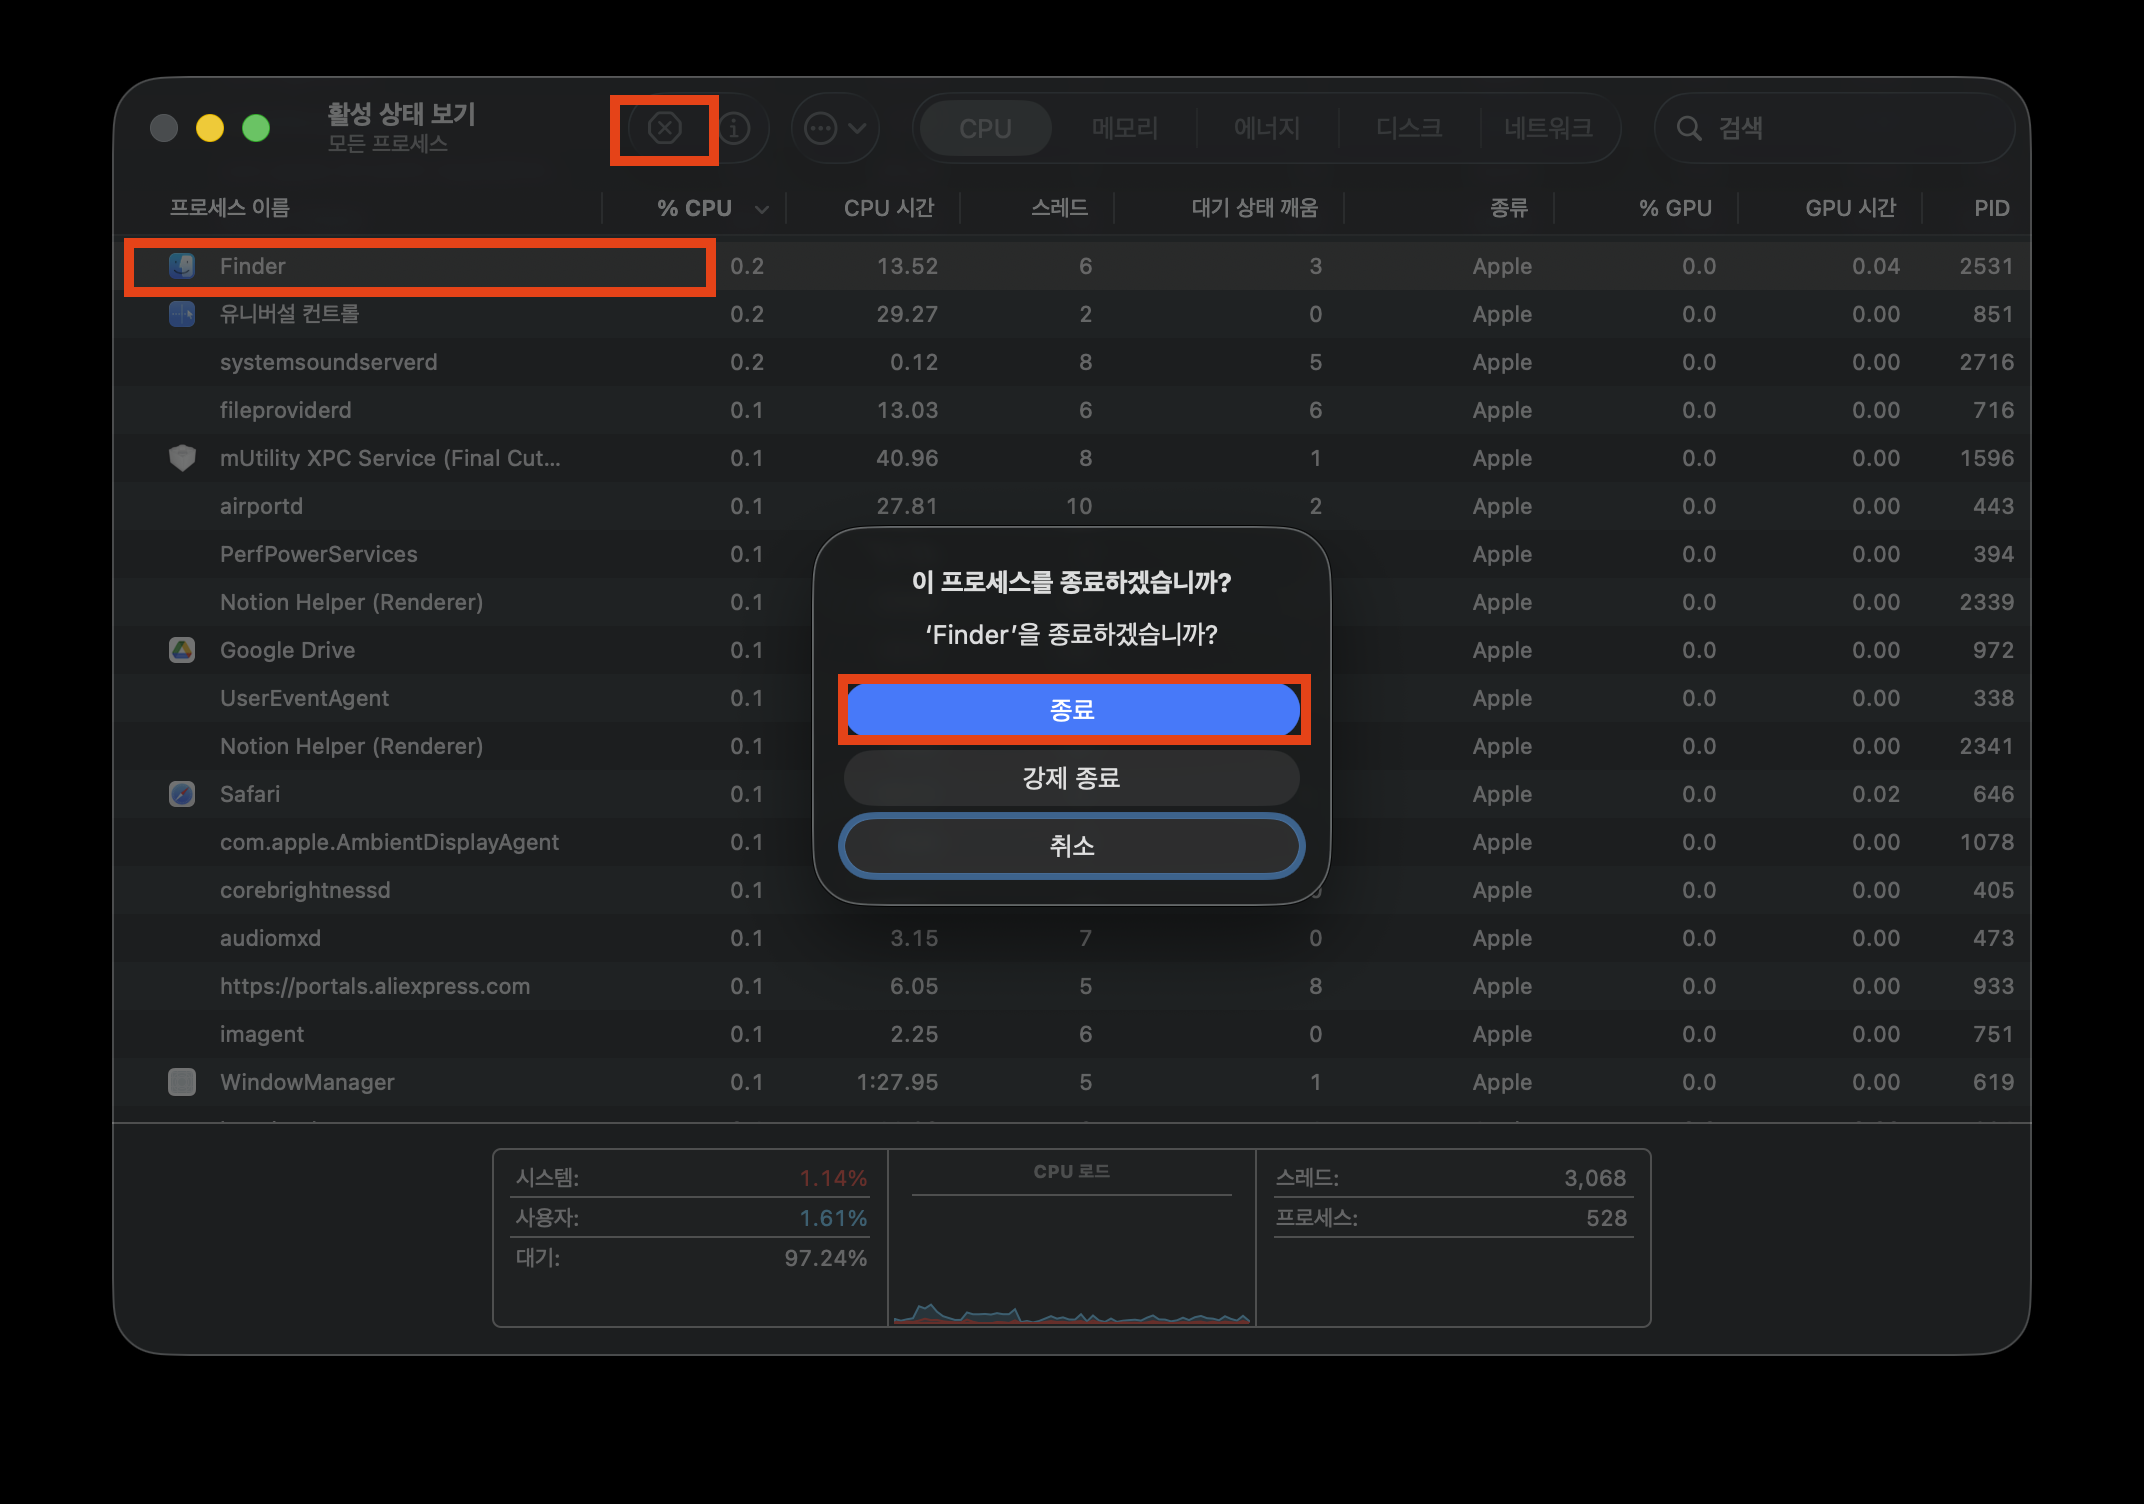This screenshot has width=2144, height=1504.
Task: Click the stop process (X) toolbar icon
Action: 664,128
